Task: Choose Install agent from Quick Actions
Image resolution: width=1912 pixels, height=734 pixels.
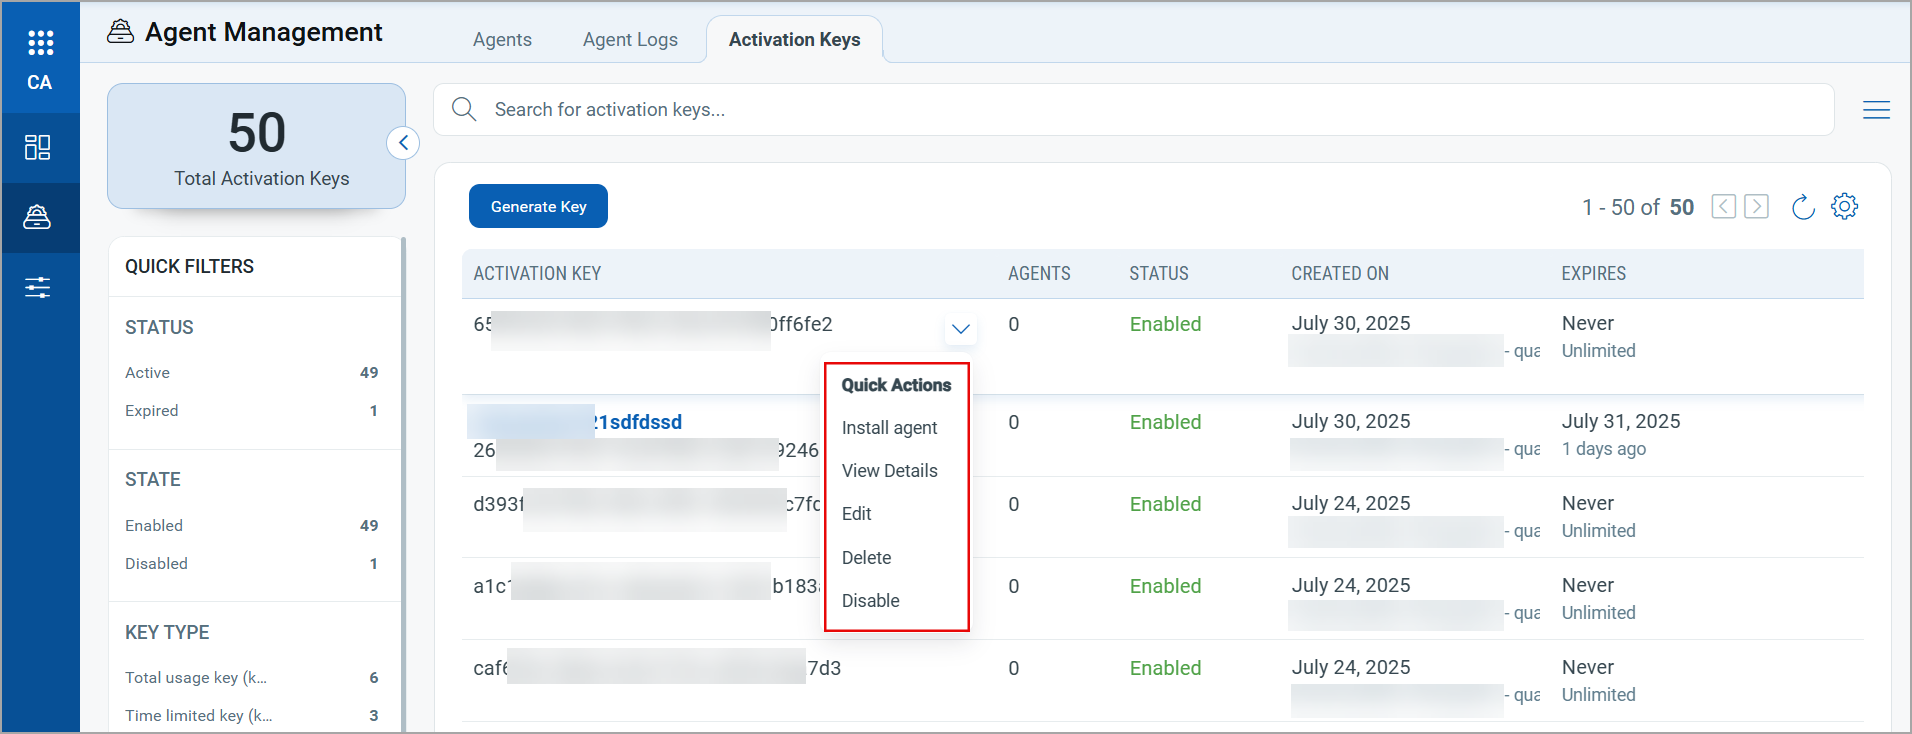Action: [x=889, y=428]
